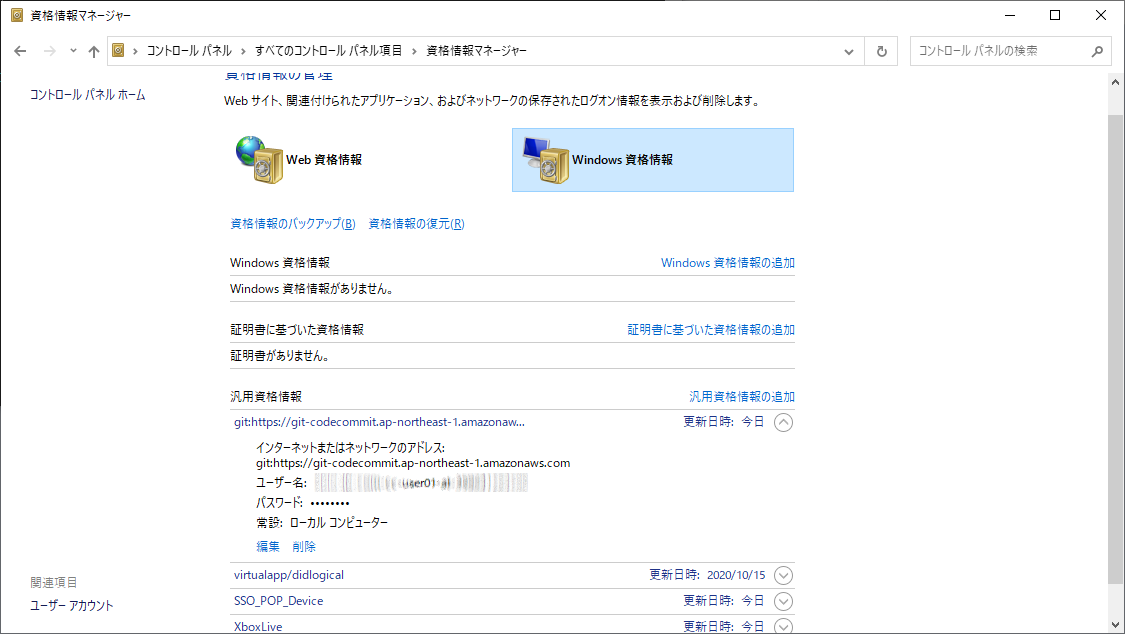The width and height of the screenshot is (1125, 634).
Task: Select the Web 資格情報 vault icon
Action: (260, 160)
